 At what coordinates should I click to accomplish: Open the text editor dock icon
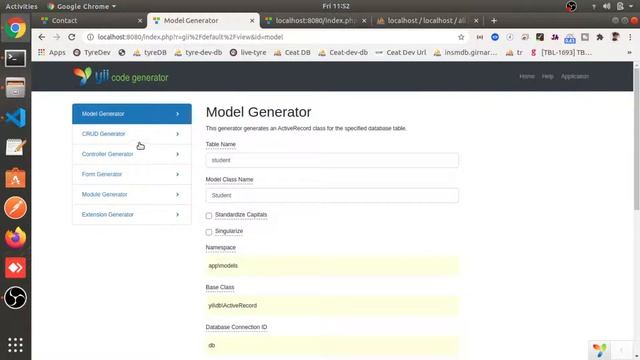tap(16, 147)
